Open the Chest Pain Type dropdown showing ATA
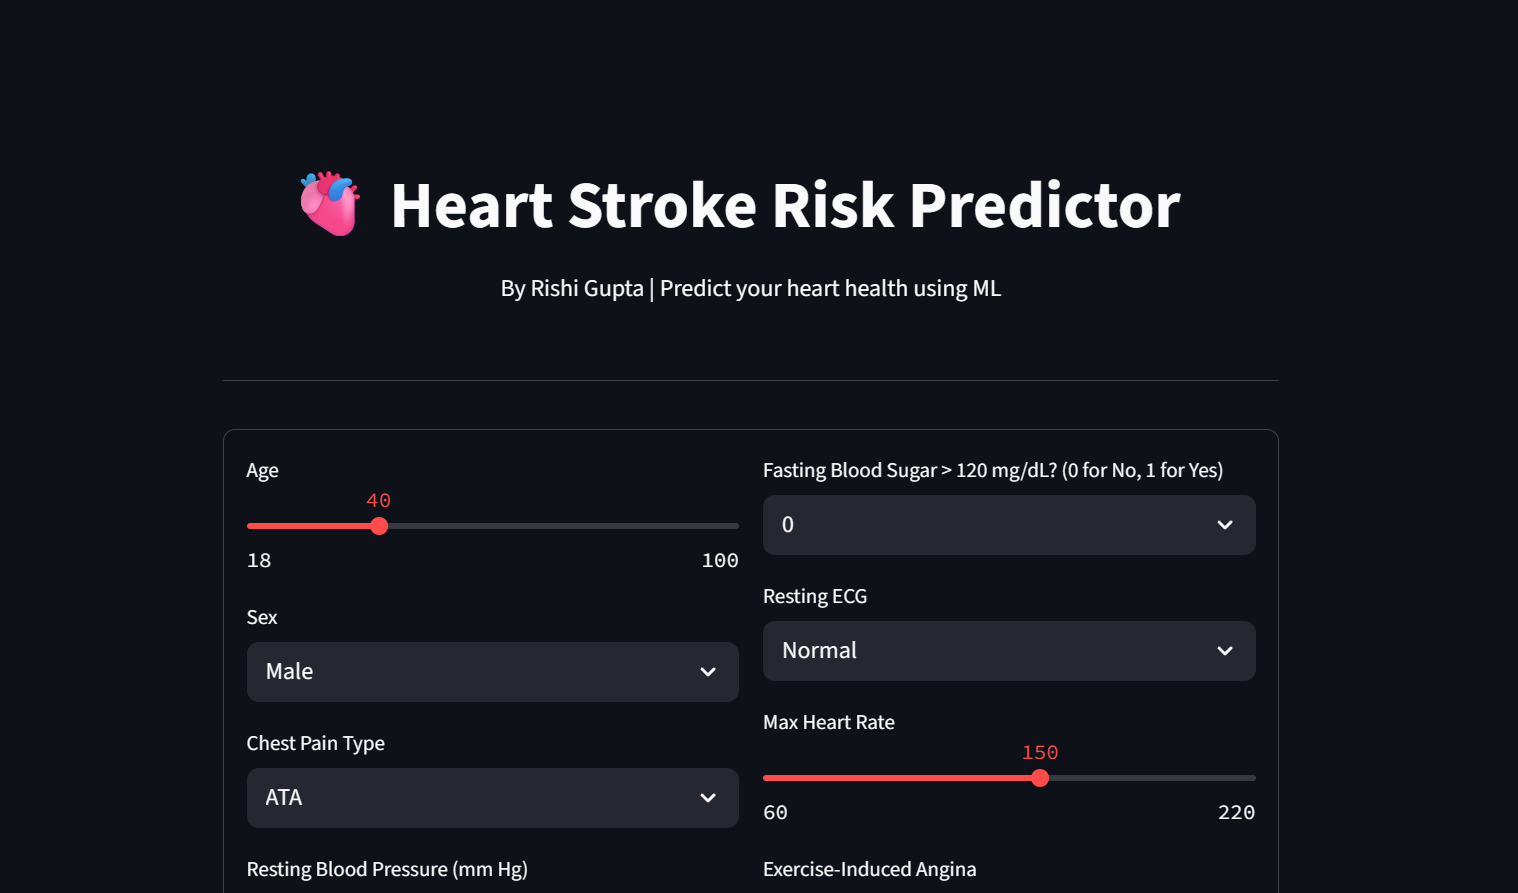1518x893 pixels. pyautogui.click(x=492, y=798)
